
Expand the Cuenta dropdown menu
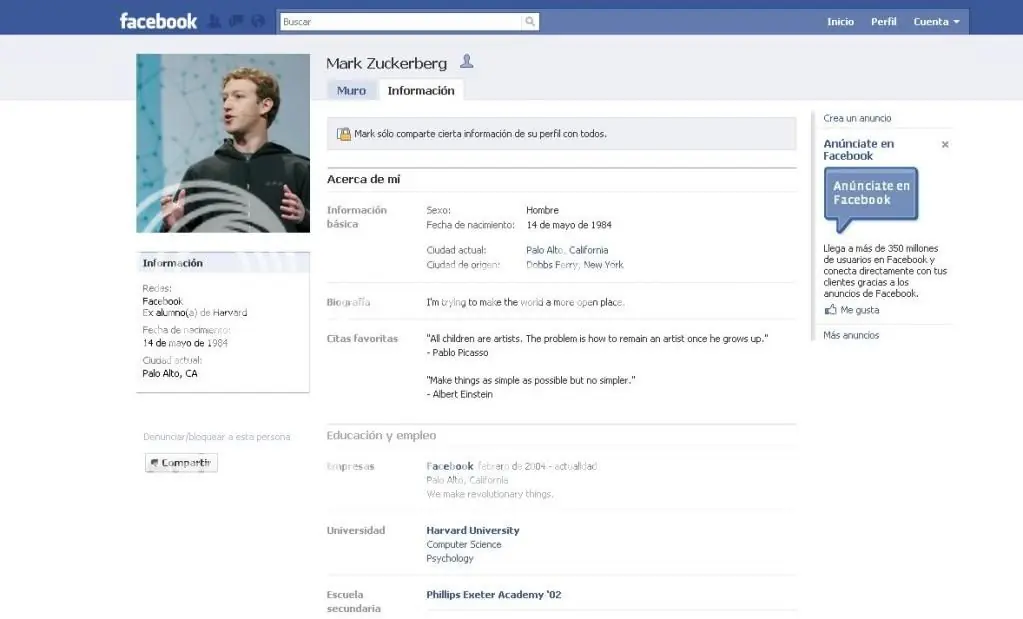[x=936, y=22]
